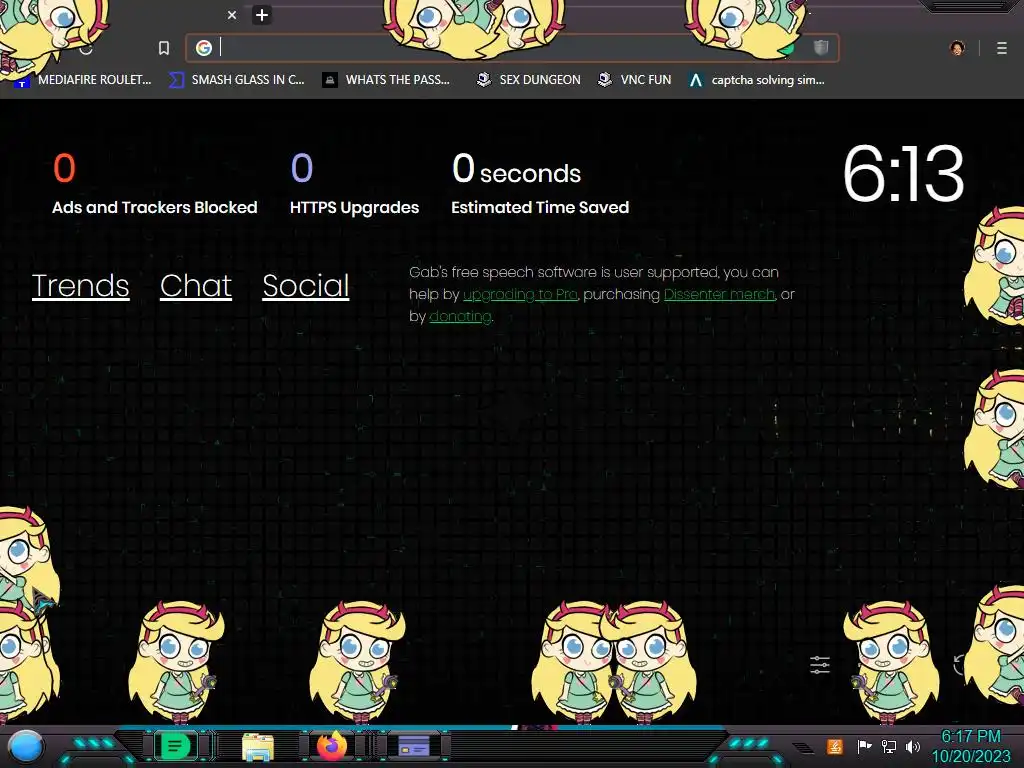
Task: Click Ads and Trackers Blocked stat
Action: [155, 184]
